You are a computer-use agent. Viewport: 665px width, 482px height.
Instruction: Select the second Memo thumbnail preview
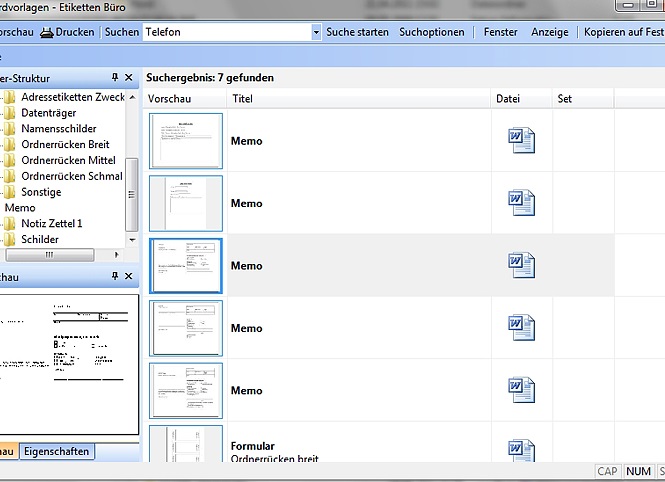pyautogui.click(x=186, y=203)
